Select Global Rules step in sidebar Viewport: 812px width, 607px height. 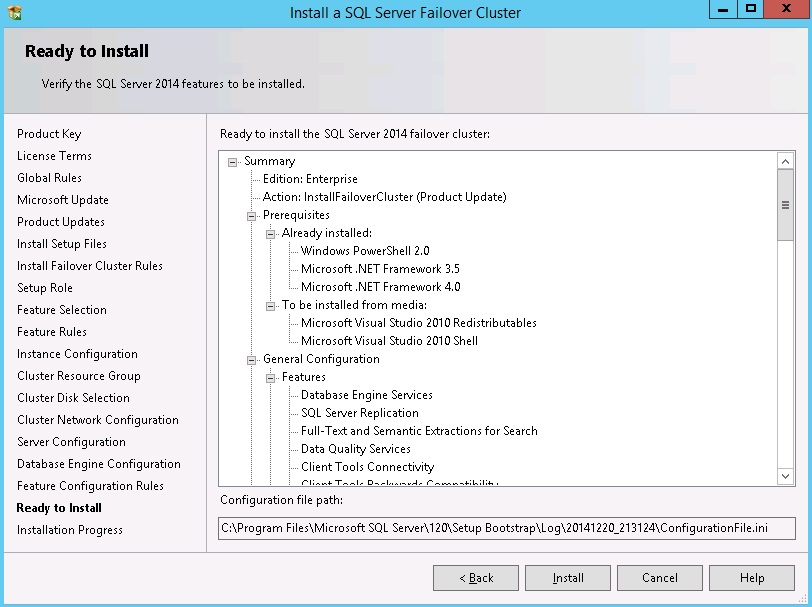49,178
